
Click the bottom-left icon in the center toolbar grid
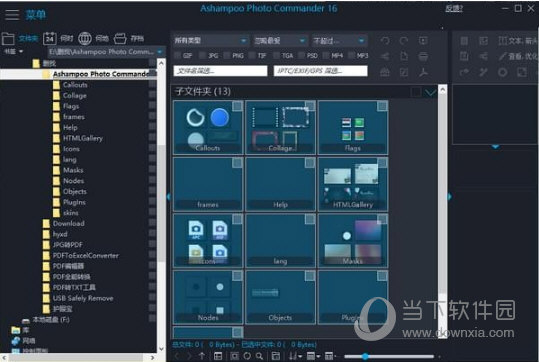tap(385, 72)
